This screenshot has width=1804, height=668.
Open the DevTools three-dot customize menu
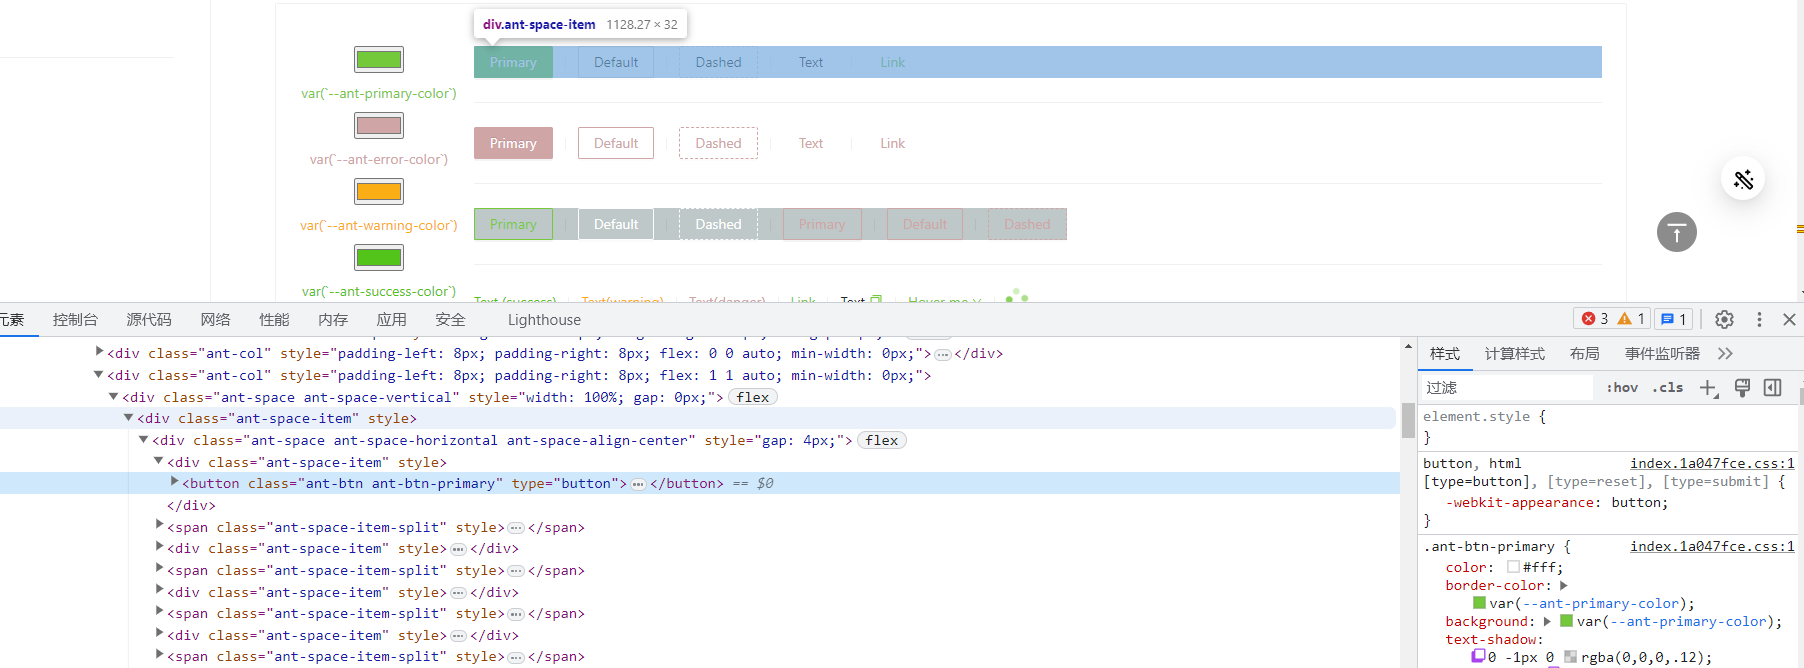pos(1759,319)
